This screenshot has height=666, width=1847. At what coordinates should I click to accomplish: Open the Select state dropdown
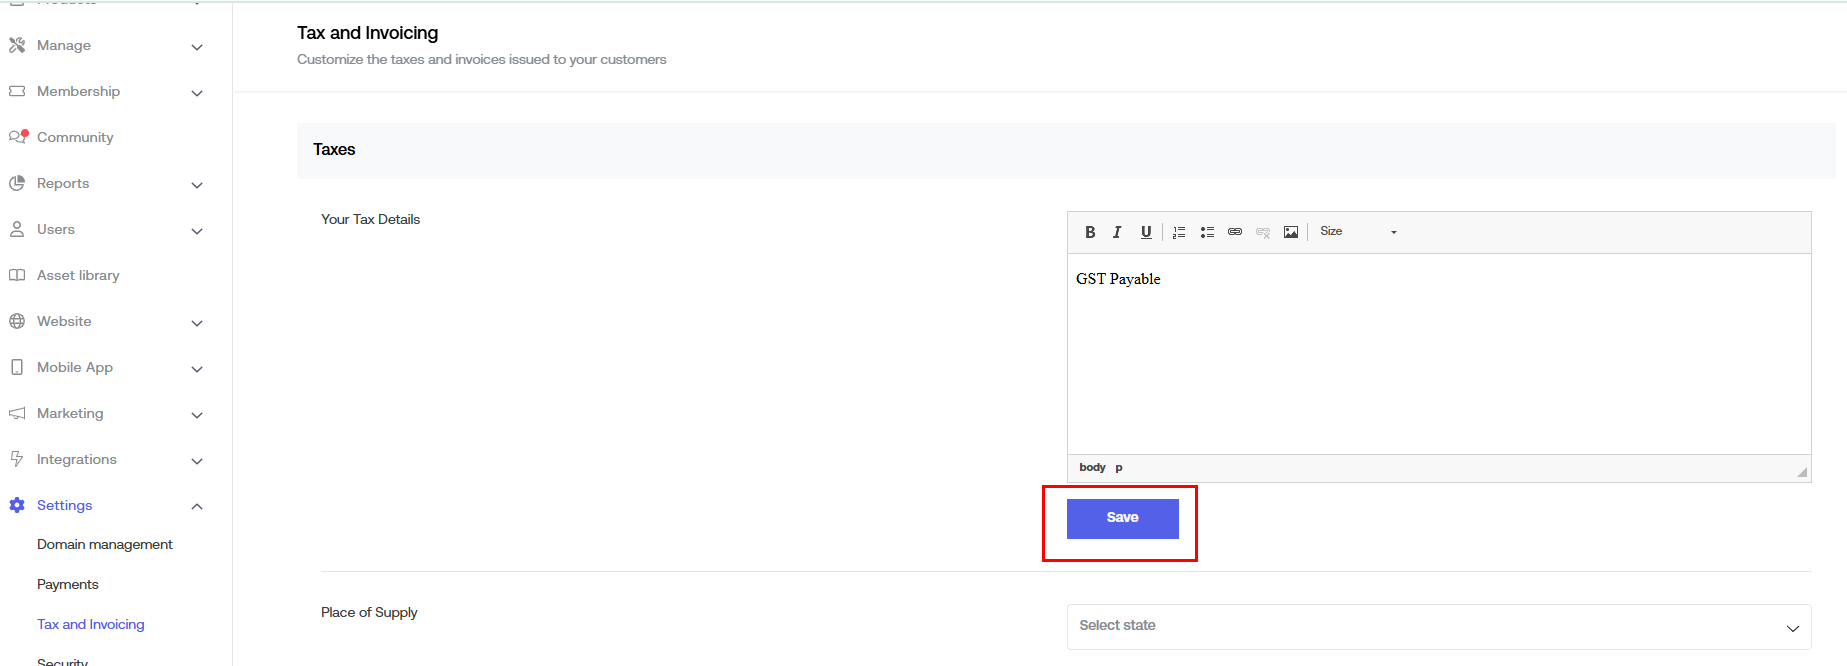1438,626
